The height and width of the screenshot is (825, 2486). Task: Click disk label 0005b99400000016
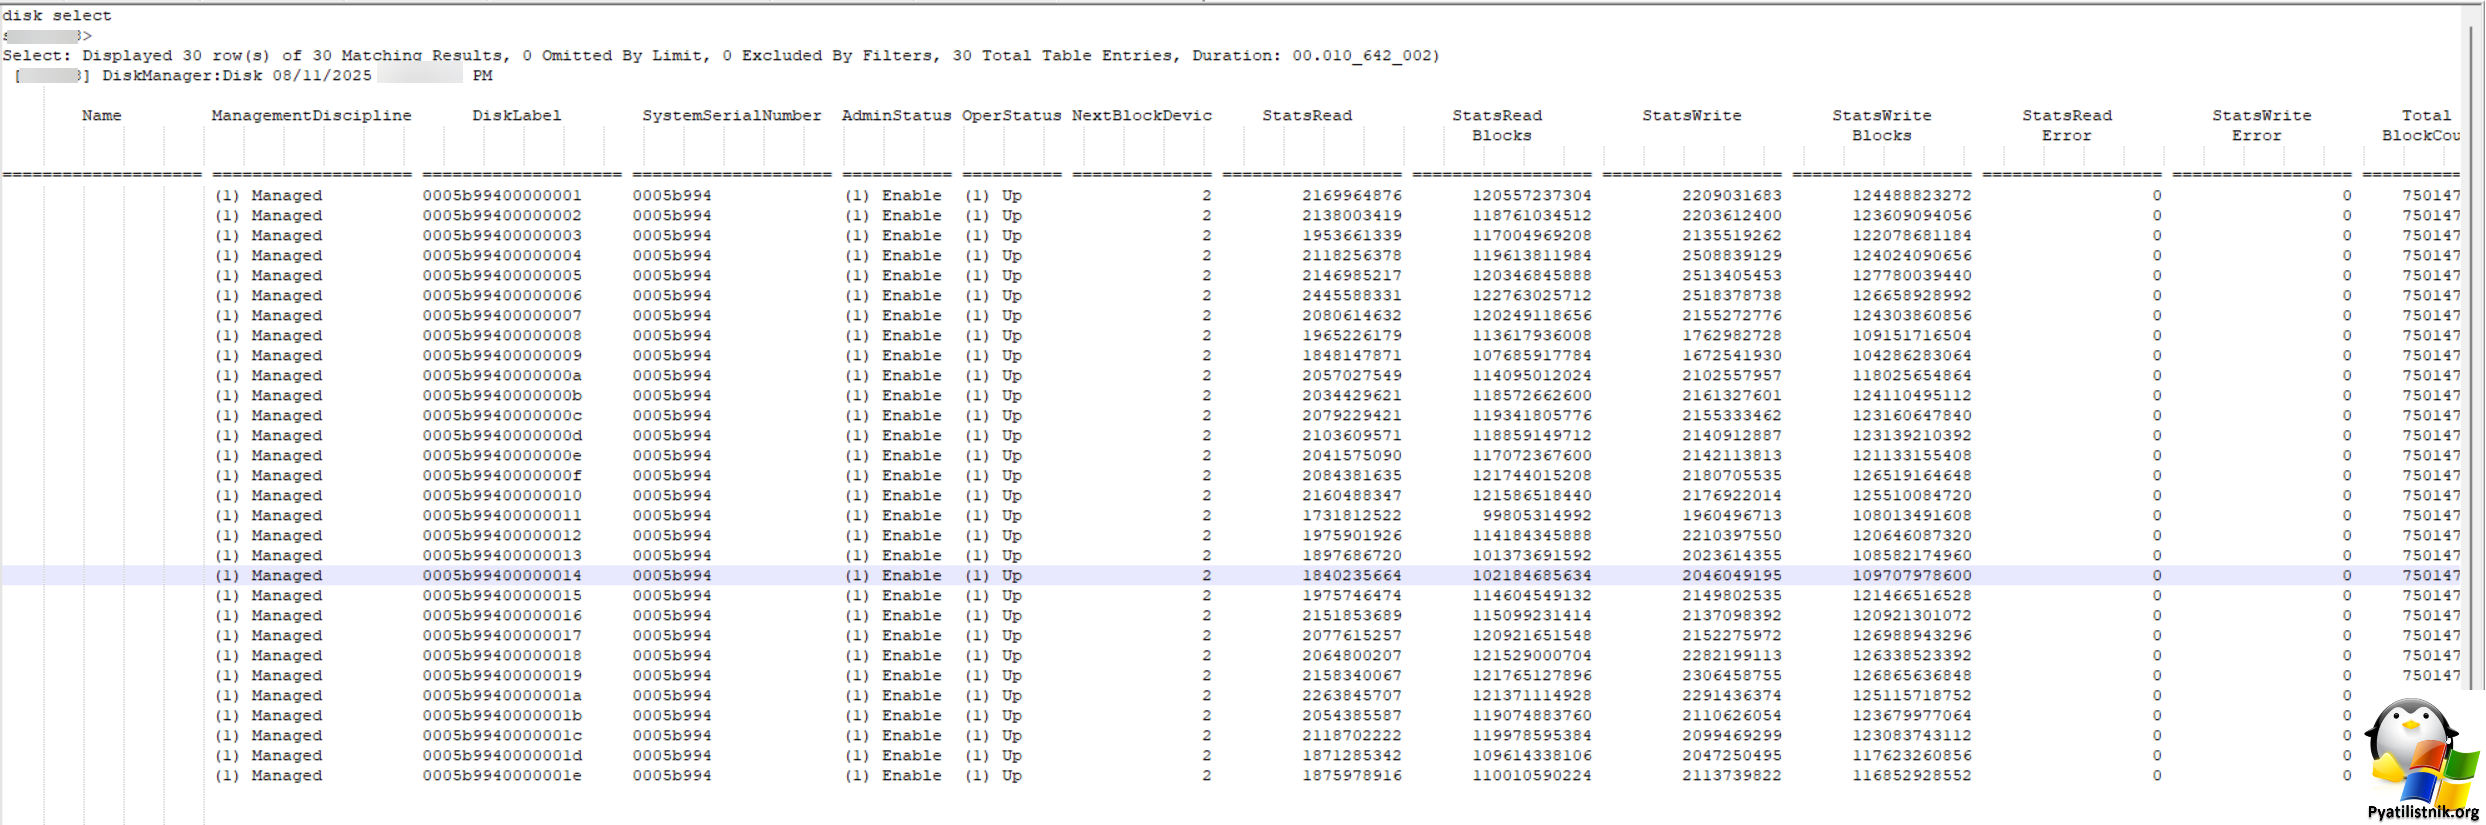[502, 616]
